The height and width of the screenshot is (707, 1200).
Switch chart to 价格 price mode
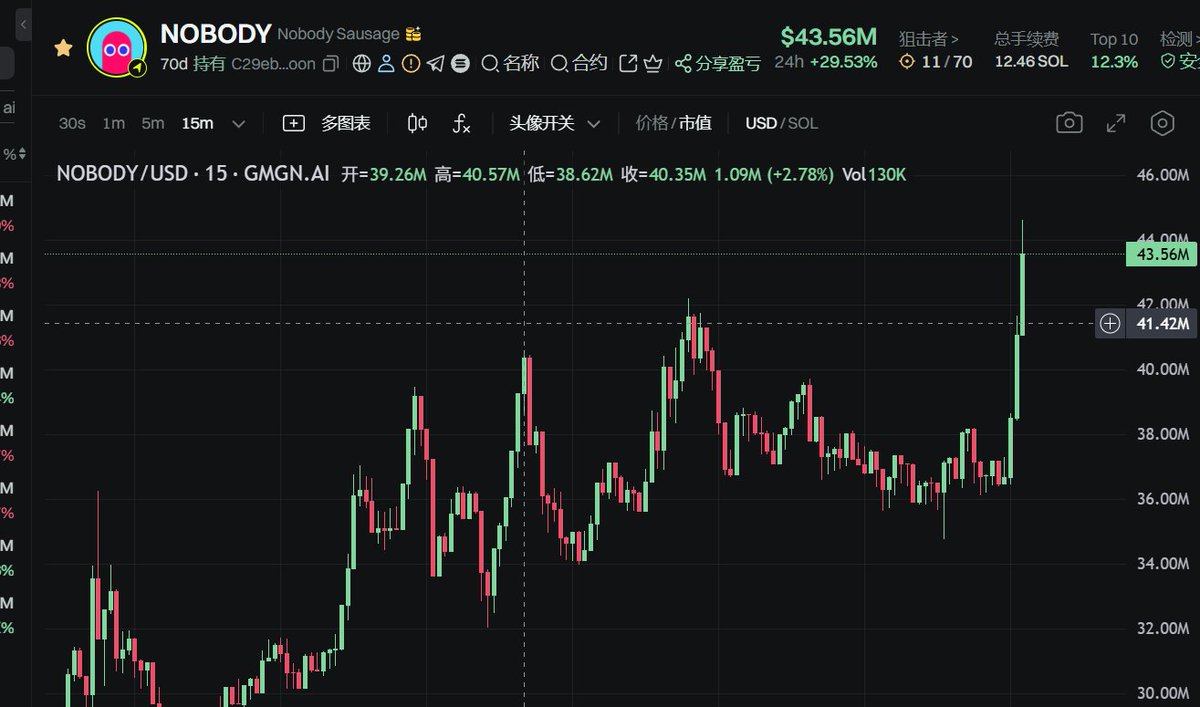tap(652, 123)
